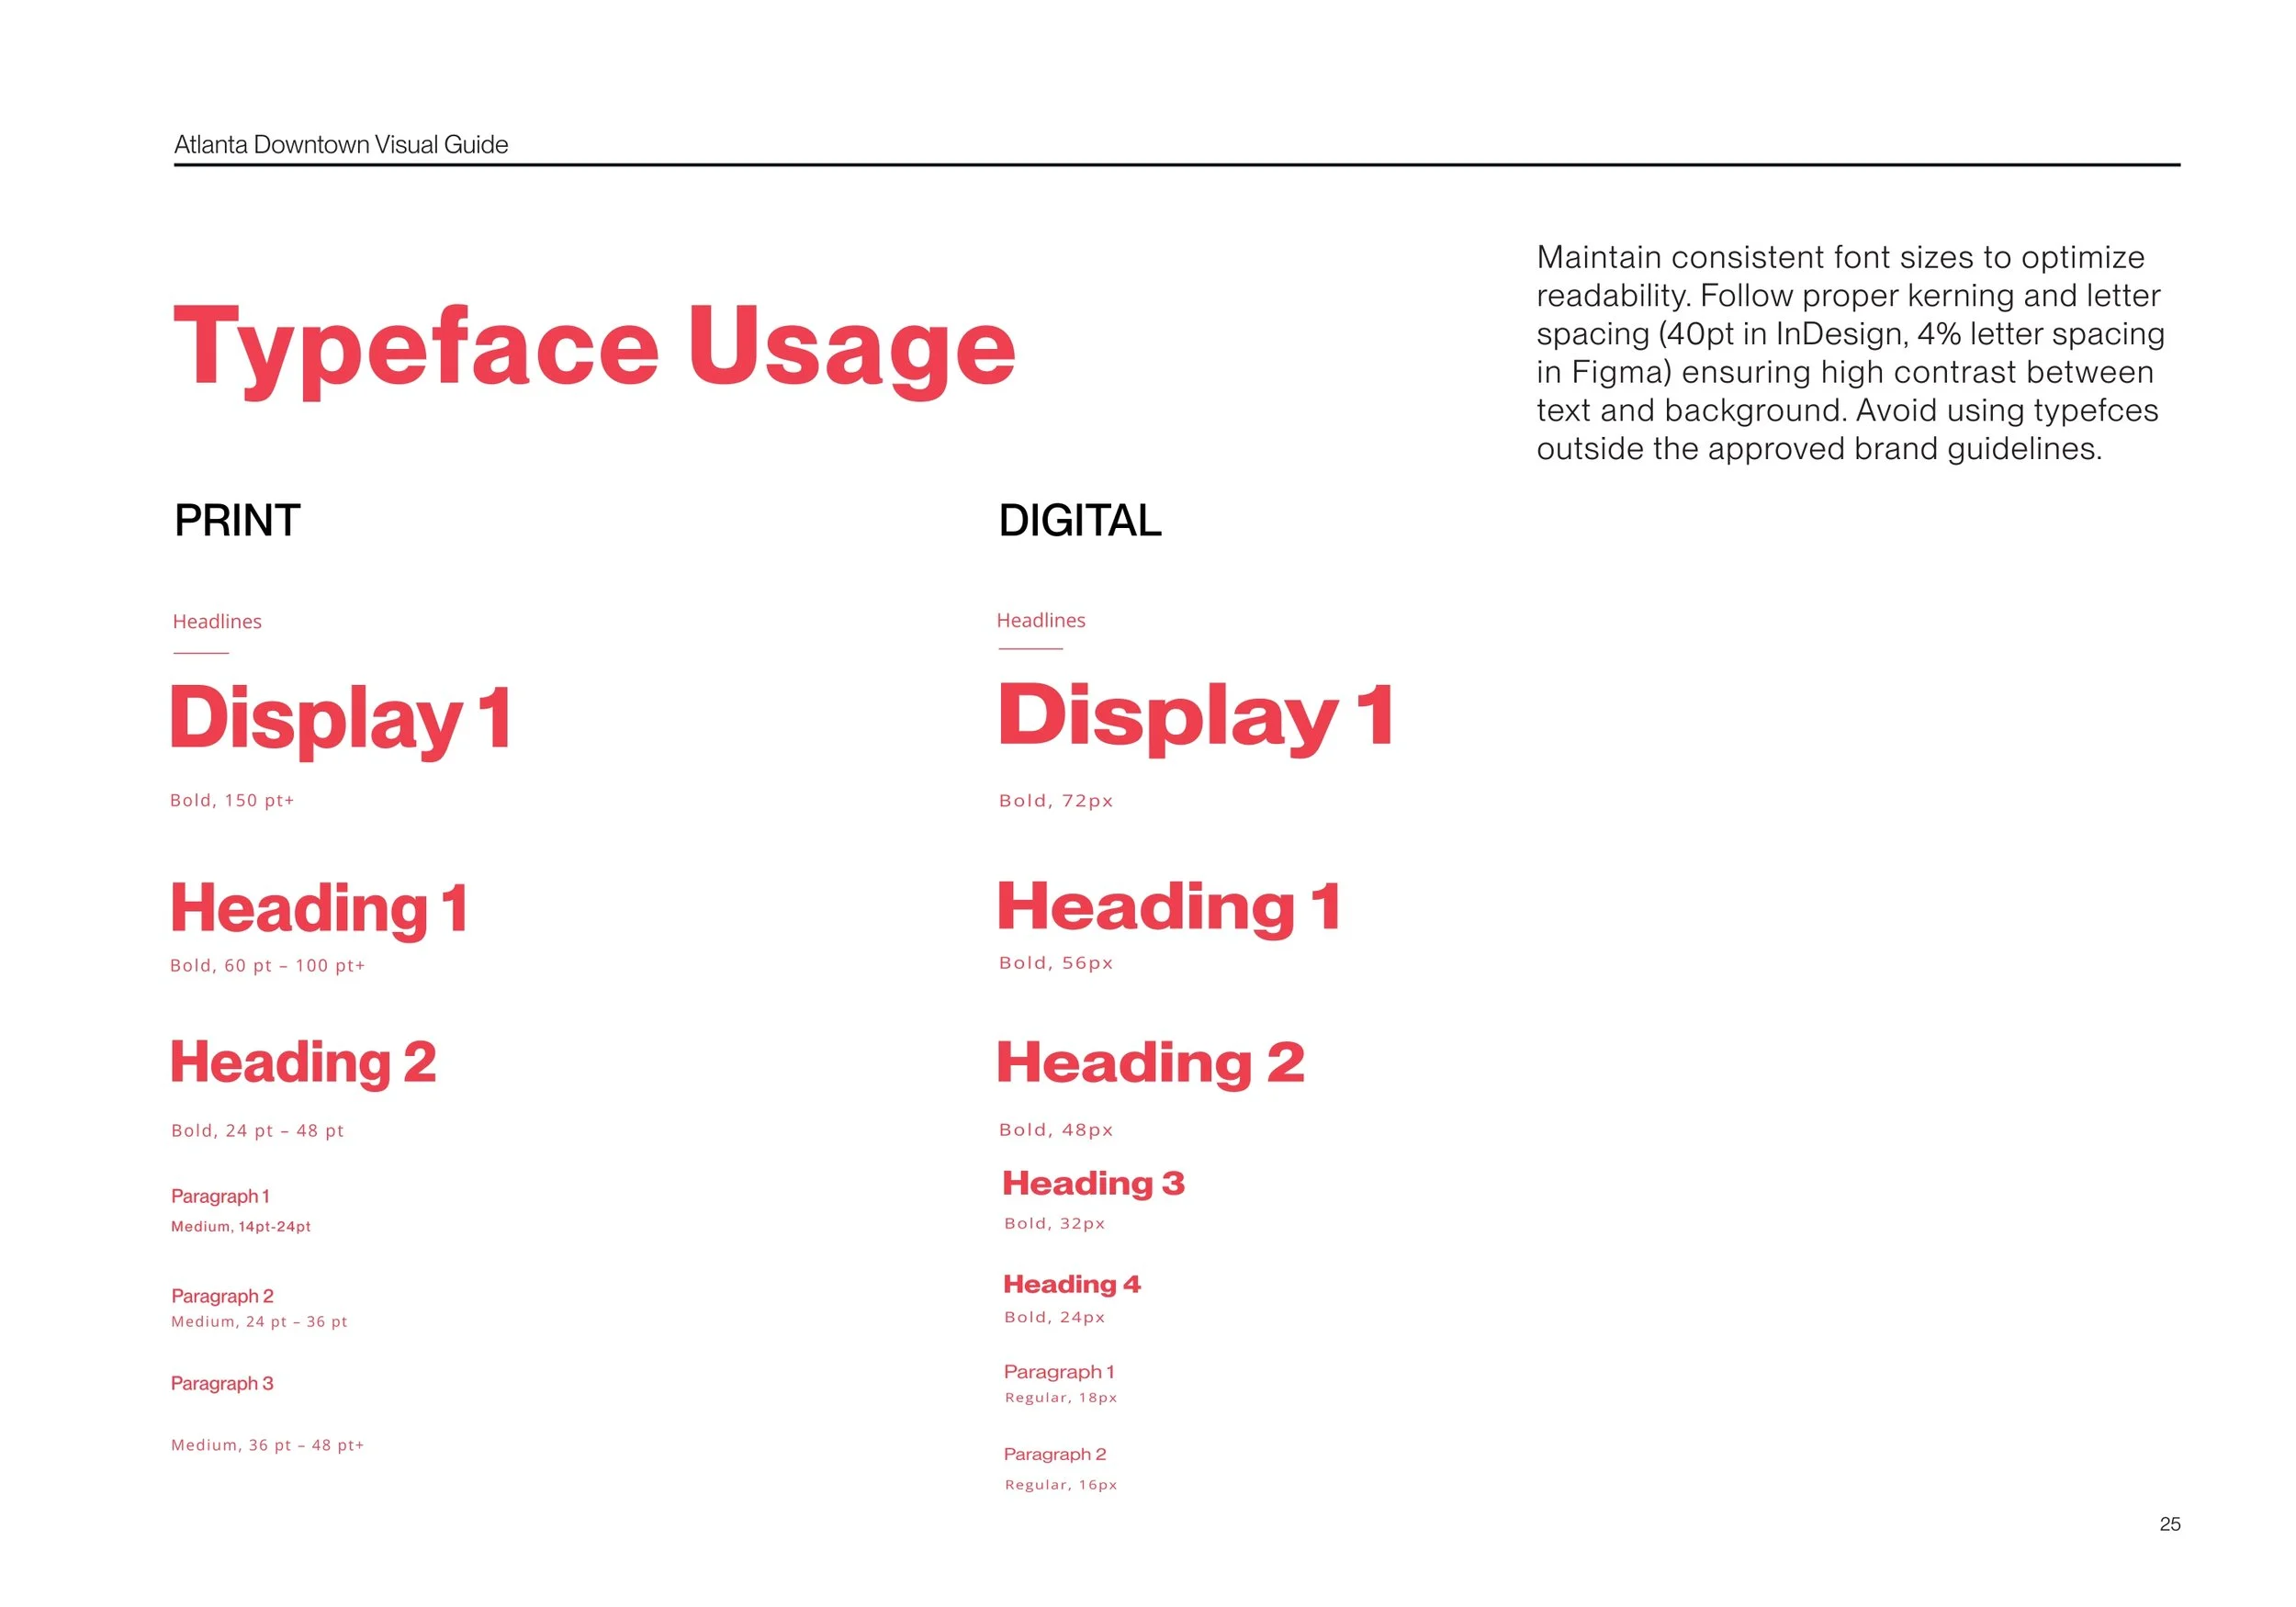The image size is (2296, 1607).
Task: Click the page number 25
Action: coord(2169,1524)
